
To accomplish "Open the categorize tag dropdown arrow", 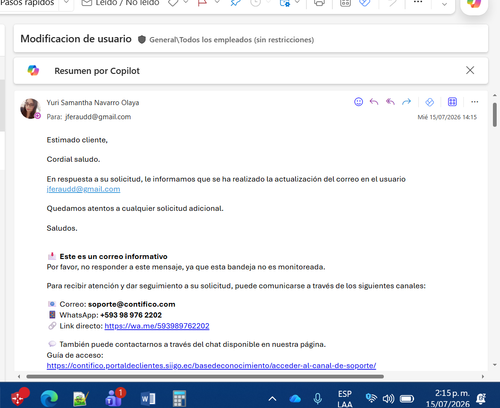I will 186,3.
